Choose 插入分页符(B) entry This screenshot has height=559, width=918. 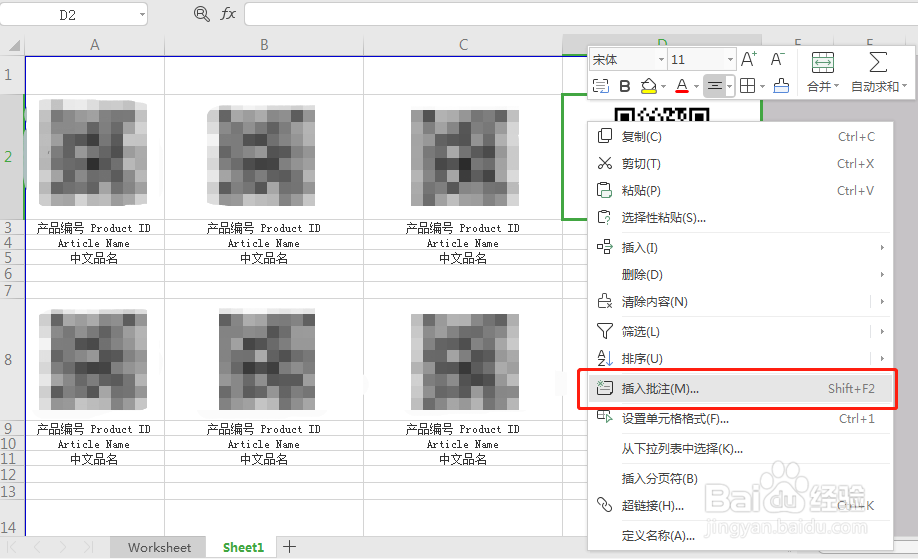[x=740, y=479]
